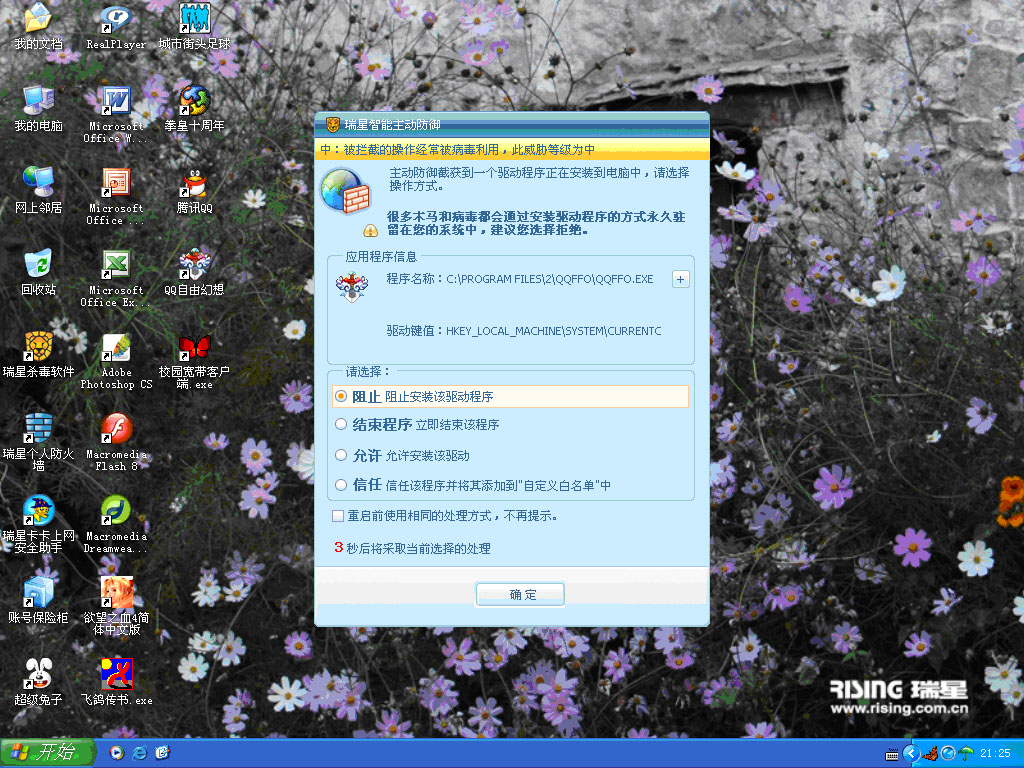Click keyboard input method tray icon
Viewport: 1024px width, 768px height.
(x=891, y=754)
